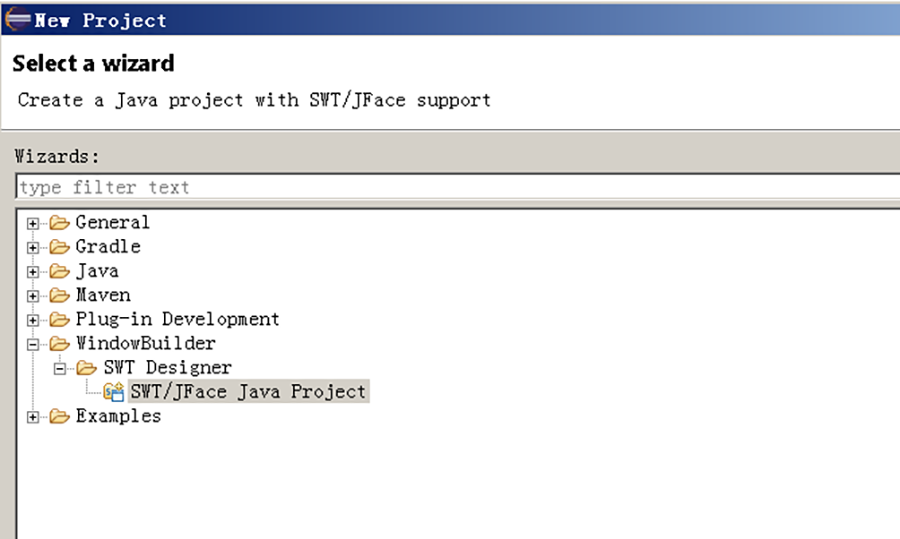
Task: Select SWT/JFace Java Project item
Action: (248, 391)
